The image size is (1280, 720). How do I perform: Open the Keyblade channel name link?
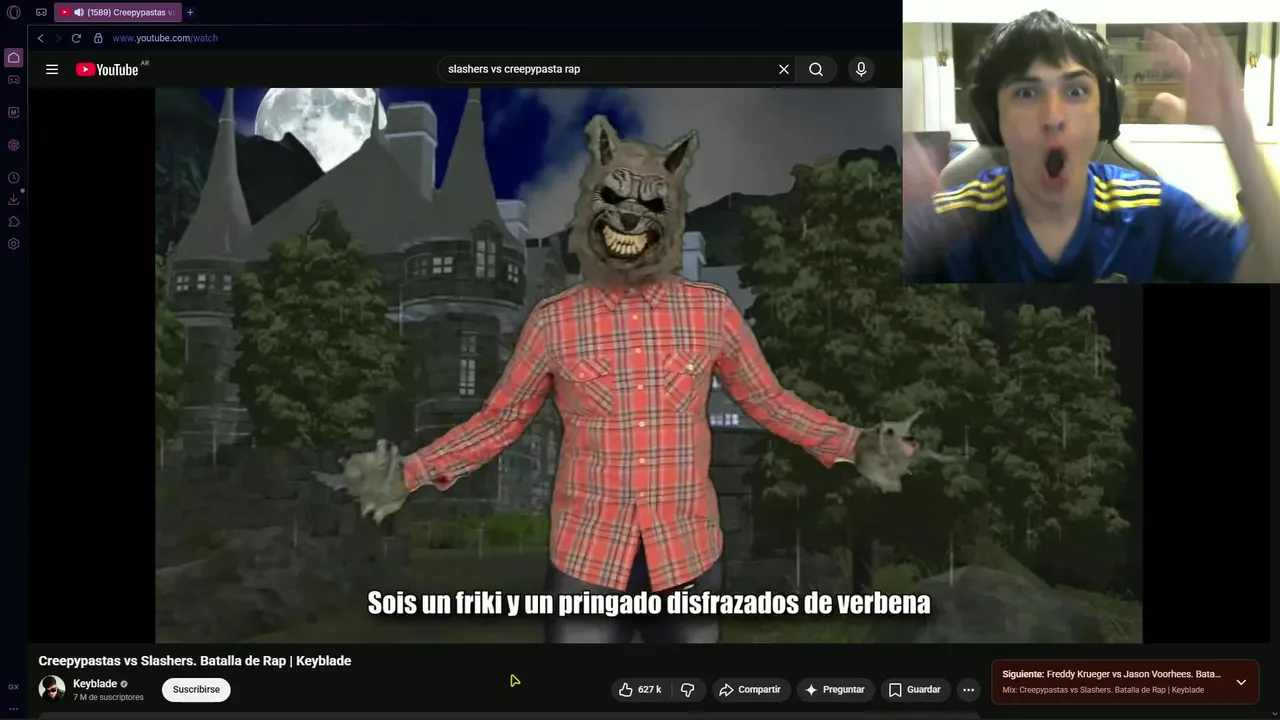[x=95, y=684]
